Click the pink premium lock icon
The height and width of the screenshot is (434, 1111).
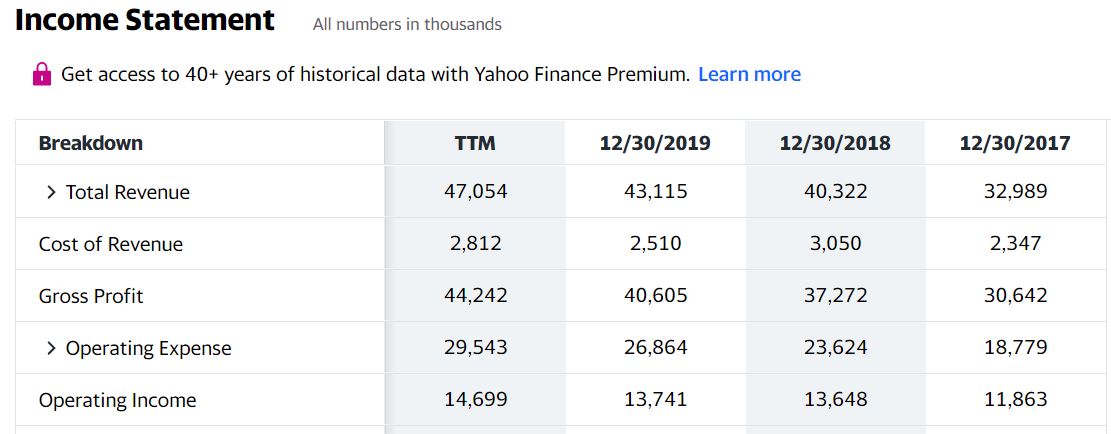[x=41, y=74]
